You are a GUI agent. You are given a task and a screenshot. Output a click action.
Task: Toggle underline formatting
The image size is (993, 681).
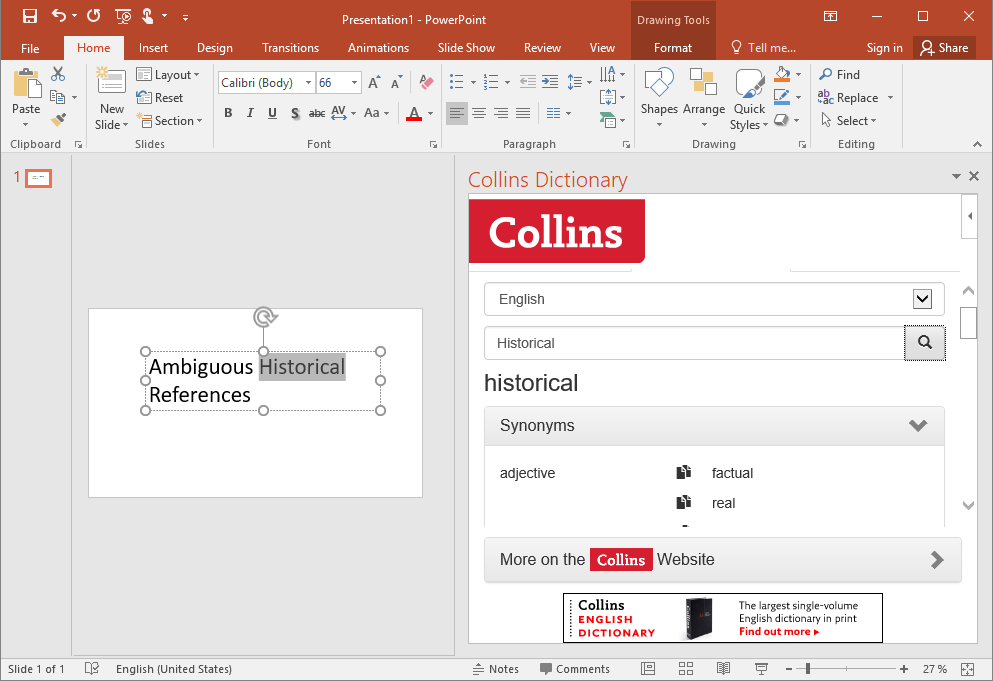(x=272, y=113)
